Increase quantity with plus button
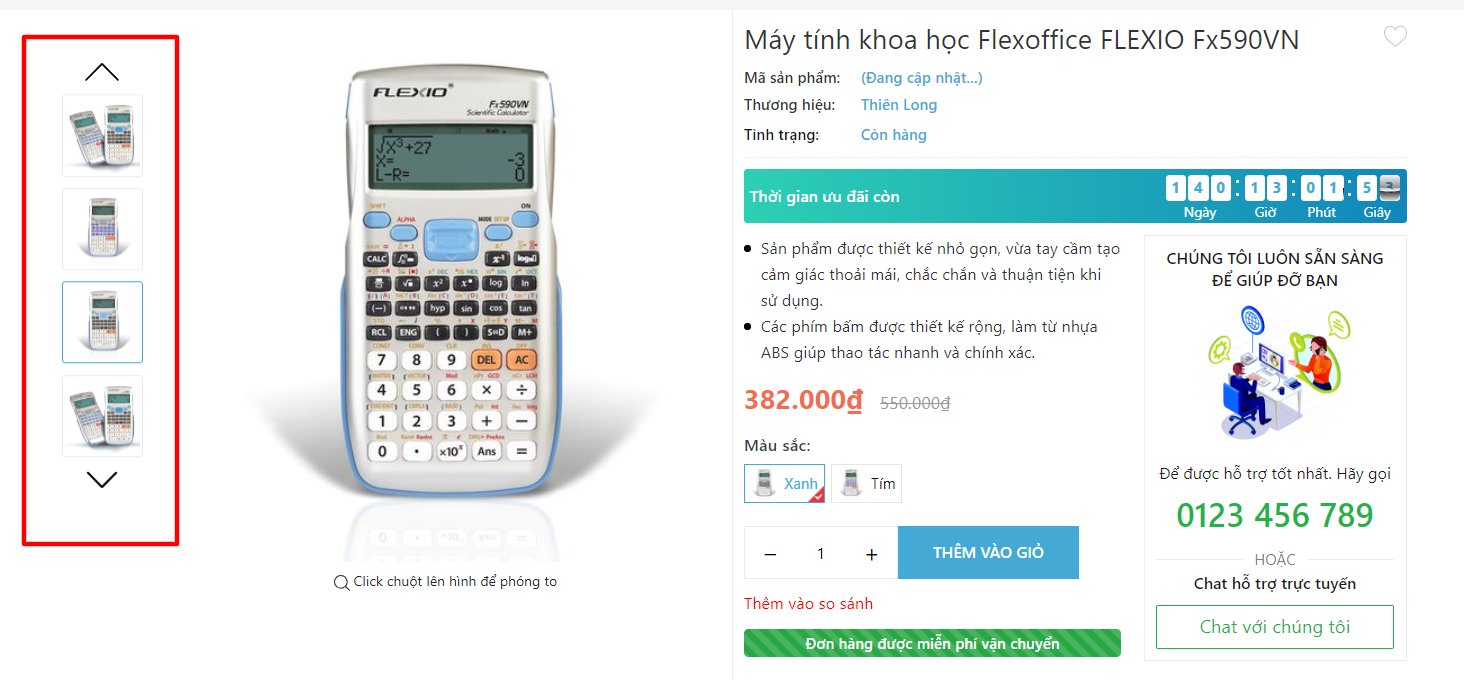 click(x=871, y=553)
